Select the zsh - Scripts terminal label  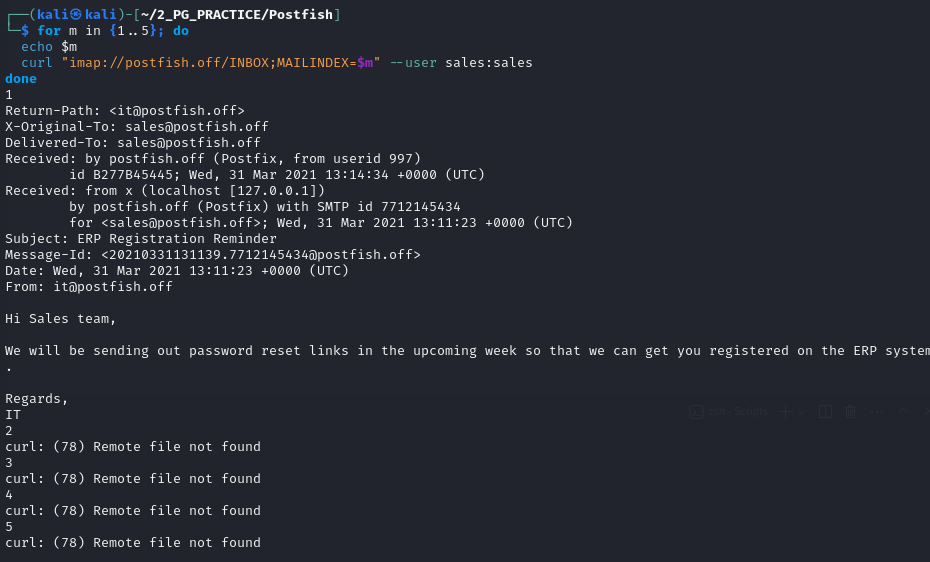pyautogui.click(x=738, y=411)
